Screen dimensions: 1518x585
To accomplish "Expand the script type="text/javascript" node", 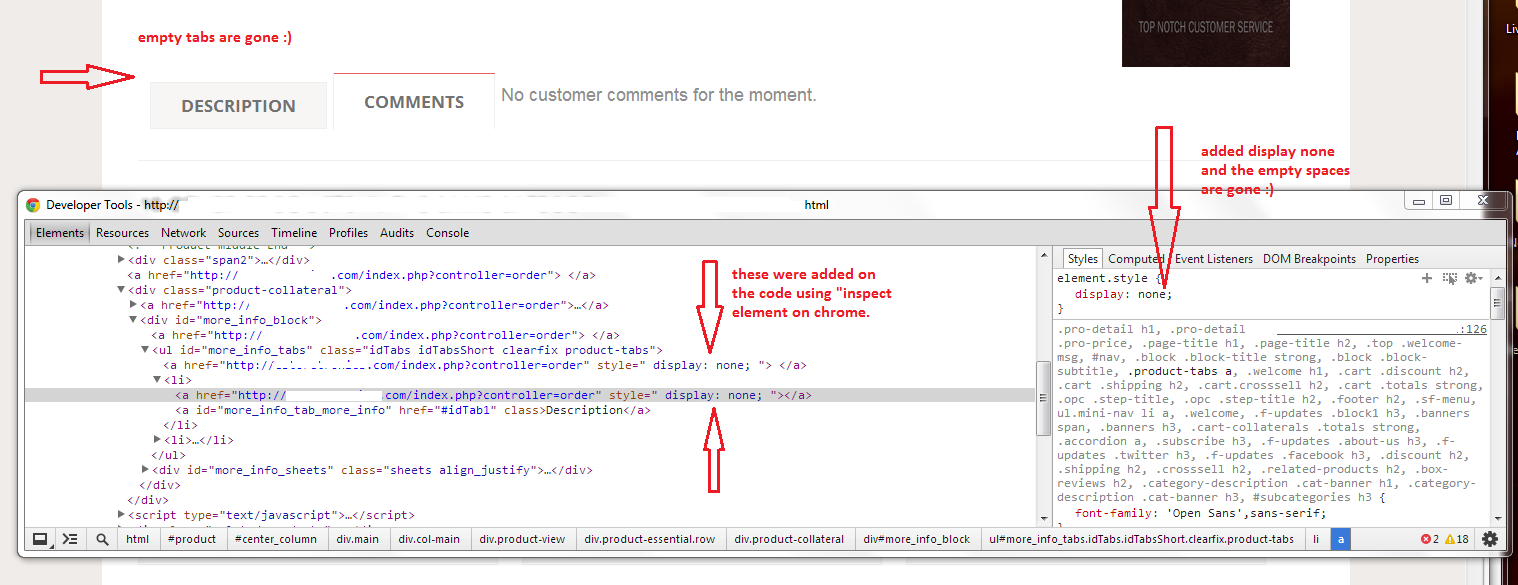I will 122,515.
